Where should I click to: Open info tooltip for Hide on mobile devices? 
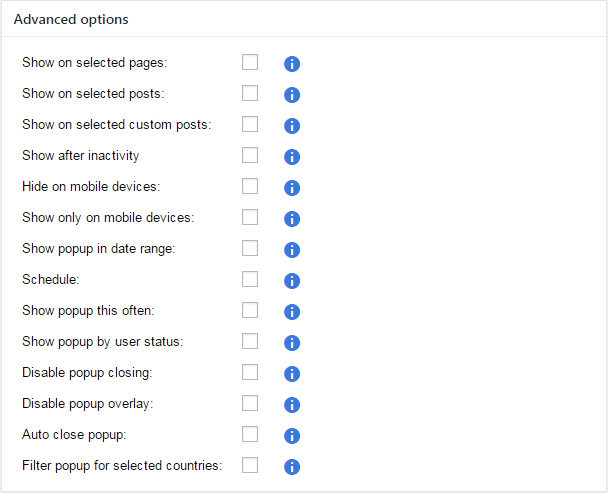(292, 188)
